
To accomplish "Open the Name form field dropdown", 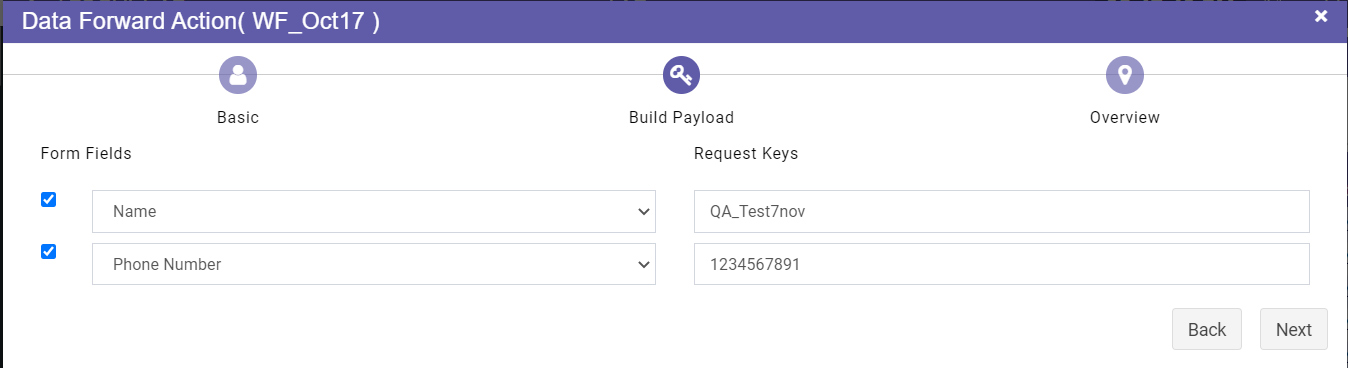I will (374, 212).
